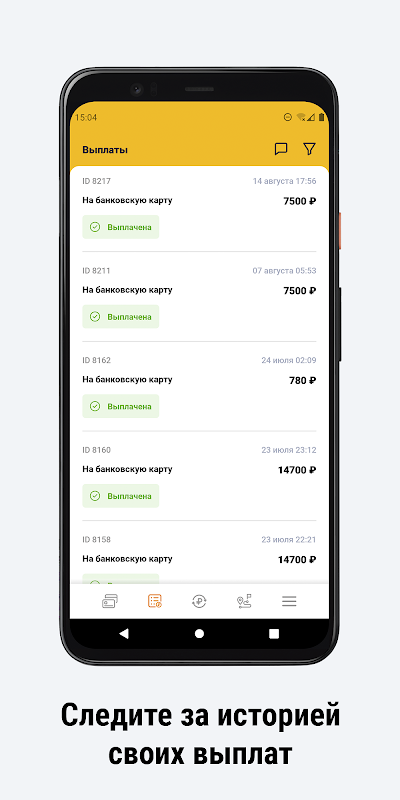
Task: Tap the Android home circle button
Action: (x=199, y=633)
